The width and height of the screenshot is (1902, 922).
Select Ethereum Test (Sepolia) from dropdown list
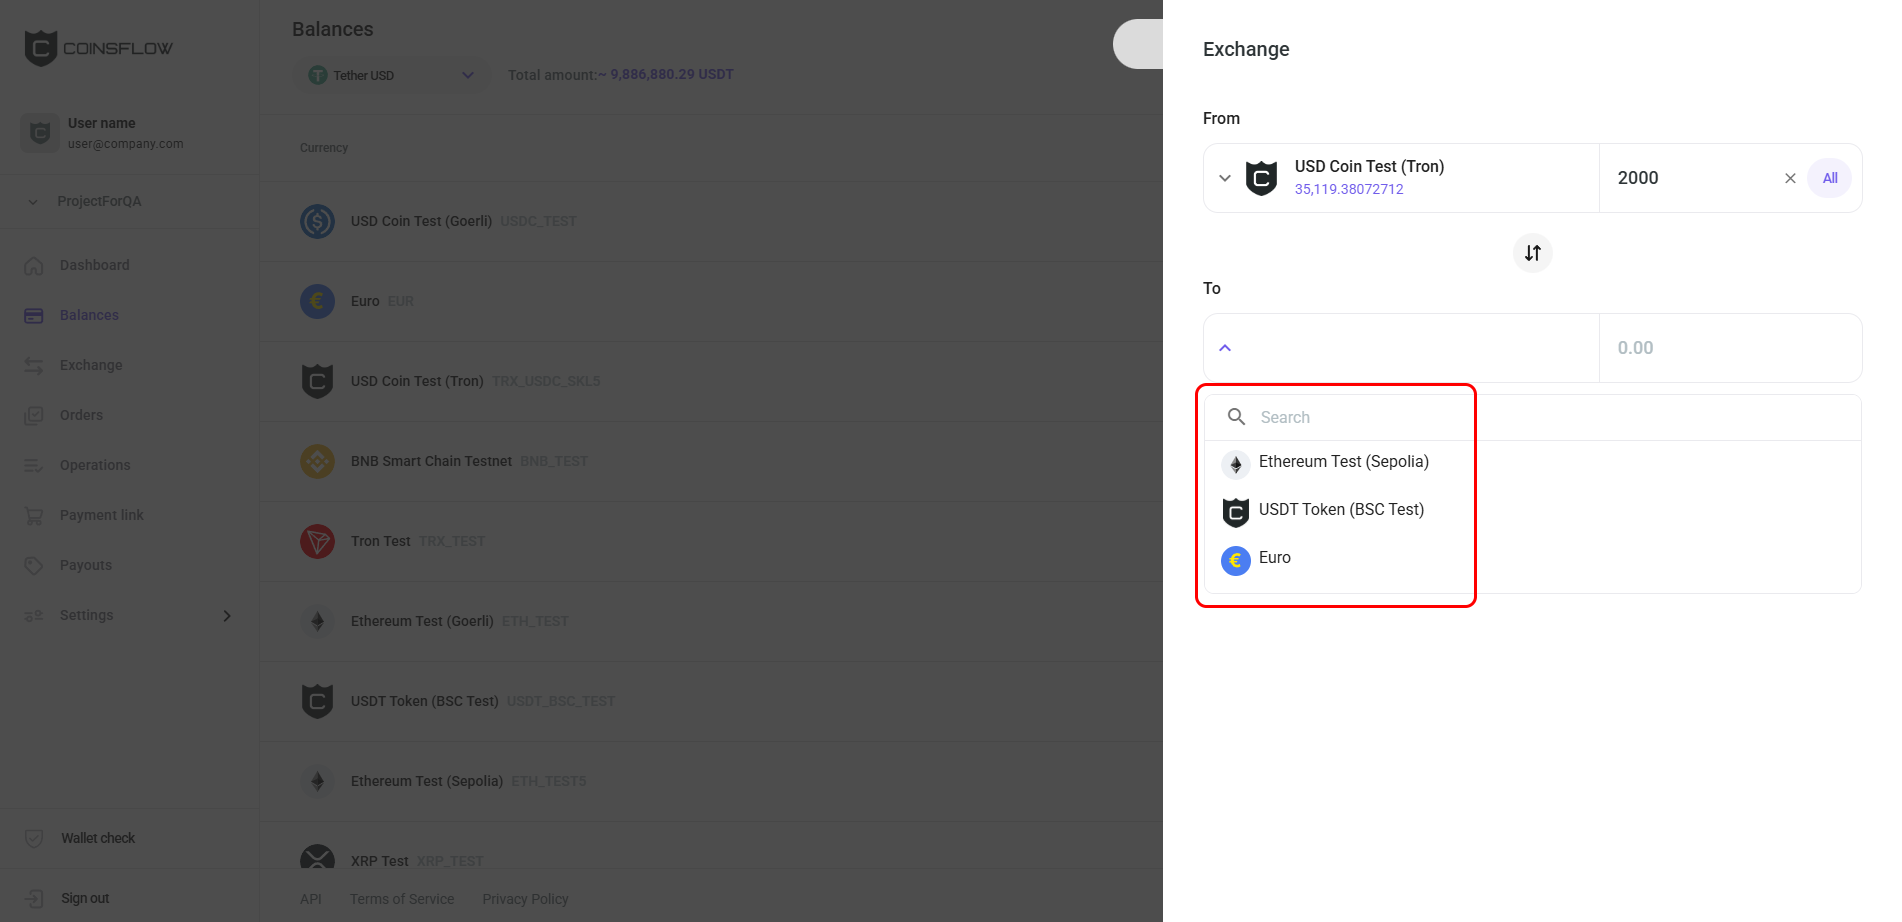[1344, 462]
